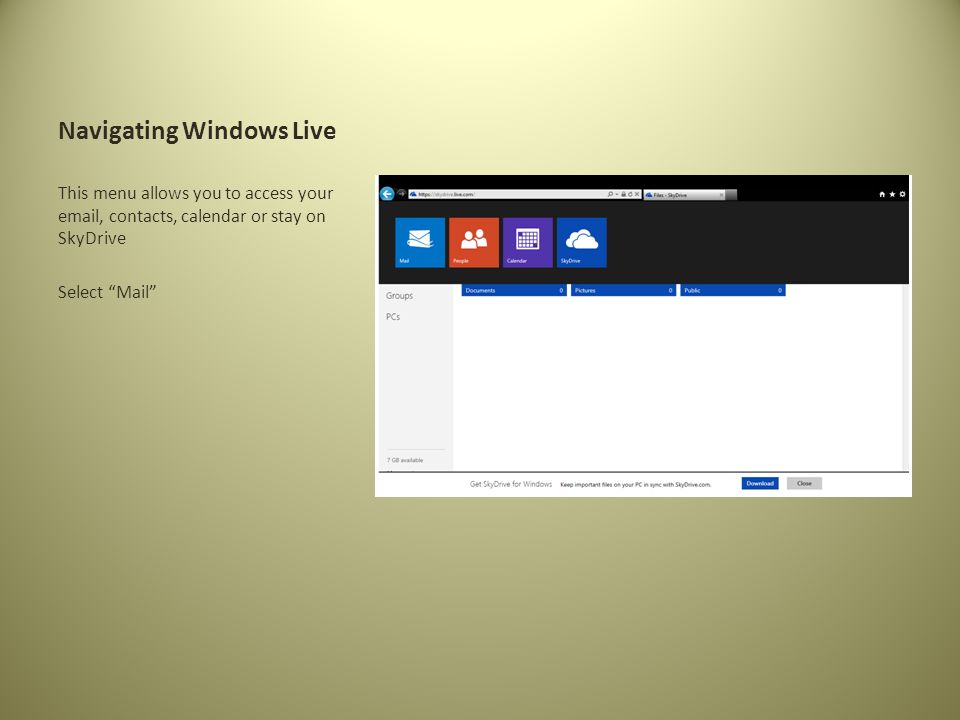Screen dimensions: 960x720
Task: Click Get SkyDrive for Windows text
Action: tap(511, 484)
